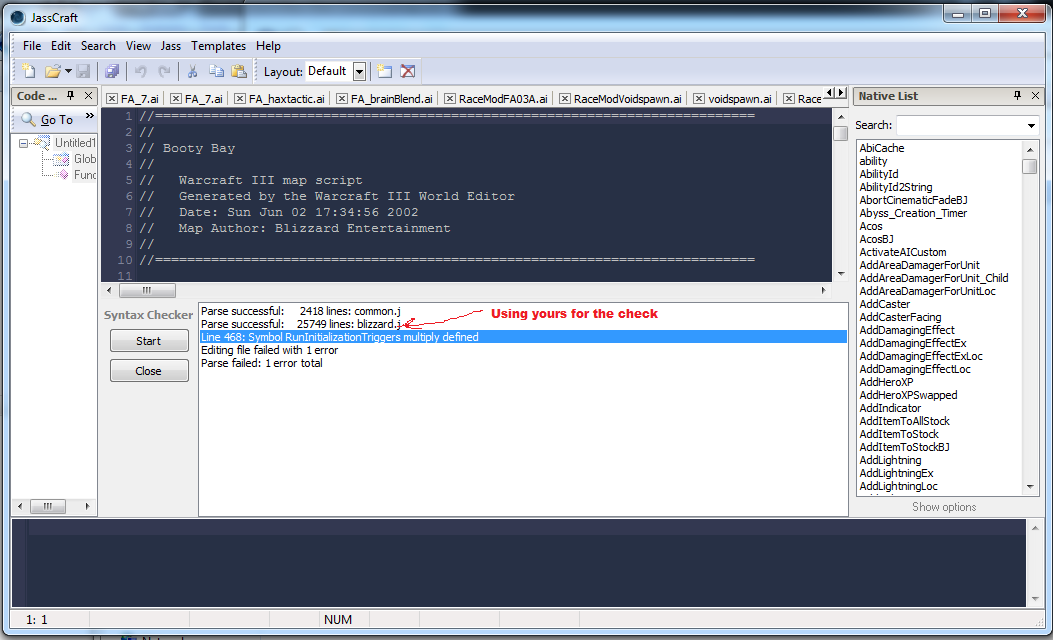The height and width of the screenshot is (640, 1053).
Task: Close the RaceModVoidspawn.ai tab via its X
Action: (x=565, y=99)
